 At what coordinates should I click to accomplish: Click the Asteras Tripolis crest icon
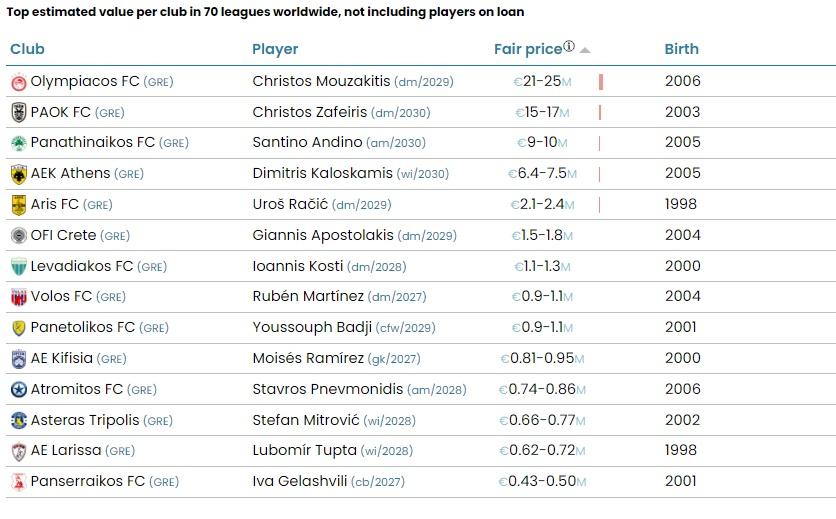tap(18, 420)
